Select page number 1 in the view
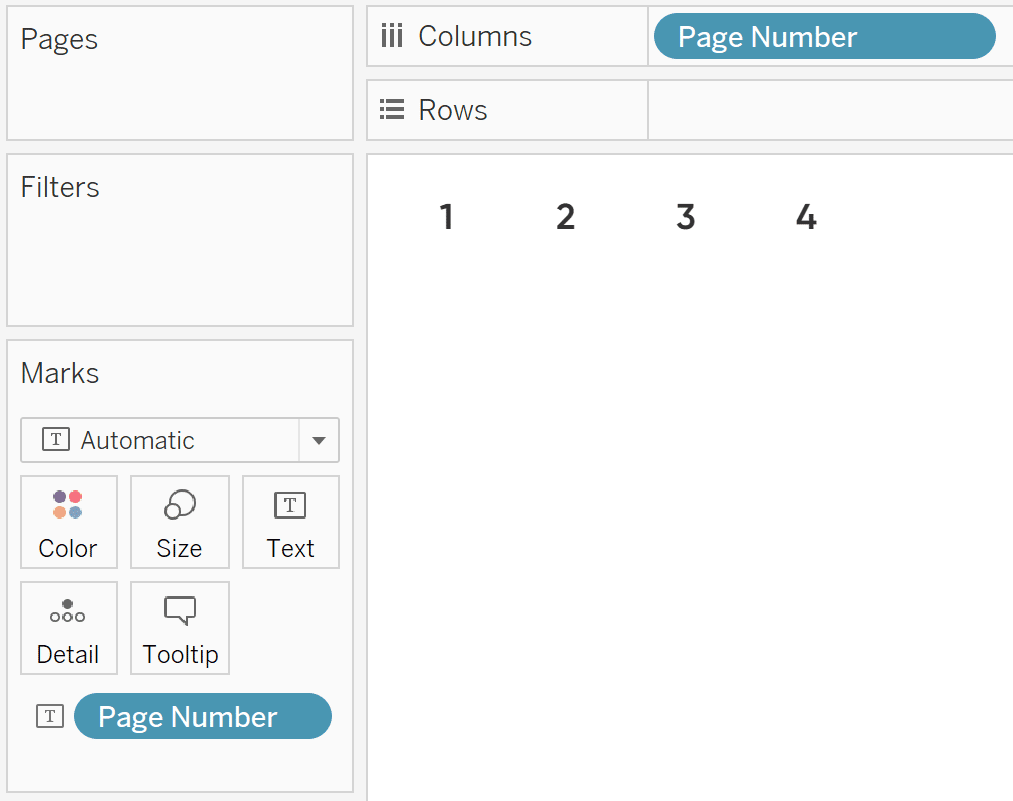The height and width of the screenshot is (801, 1013). [447, 217]
